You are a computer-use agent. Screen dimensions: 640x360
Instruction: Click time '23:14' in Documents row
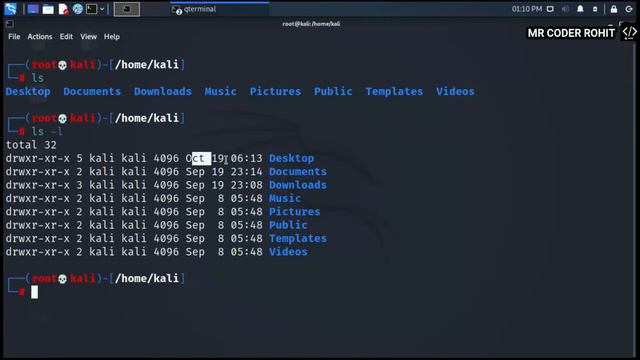pos(247,172)
